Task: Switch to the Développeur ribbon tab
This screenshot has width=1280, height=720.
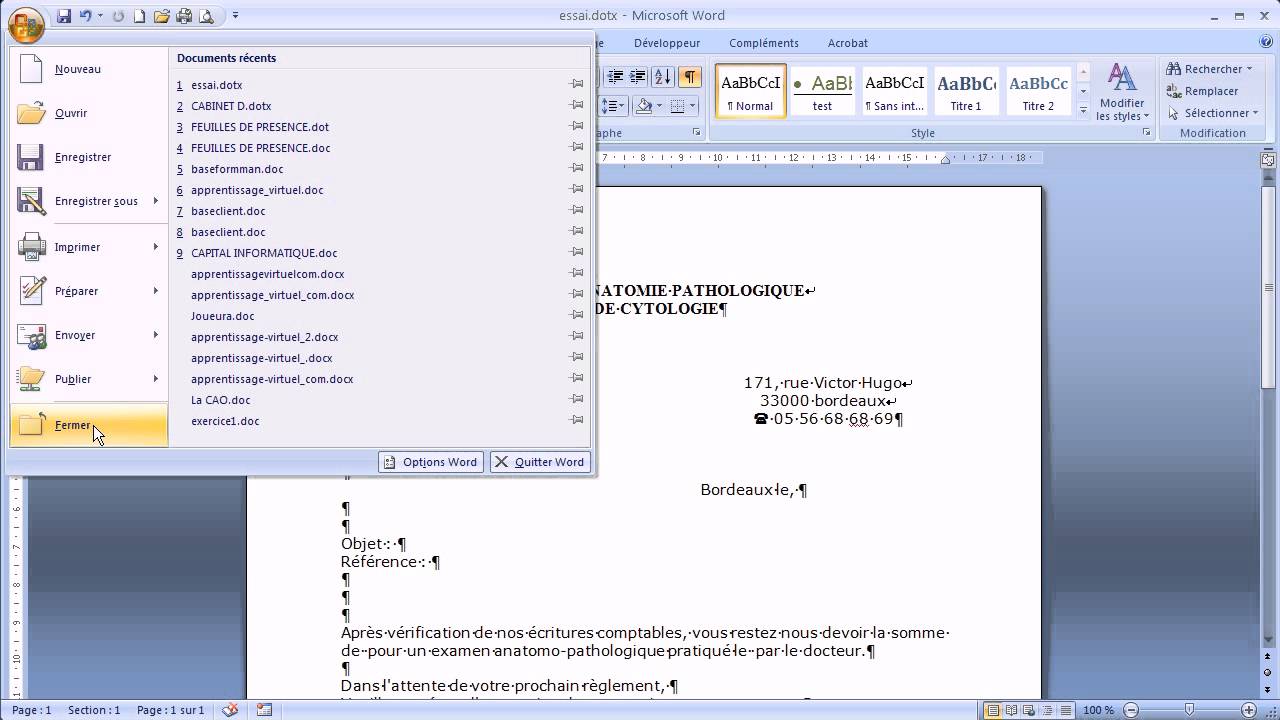Action: [x=667, y=43]
